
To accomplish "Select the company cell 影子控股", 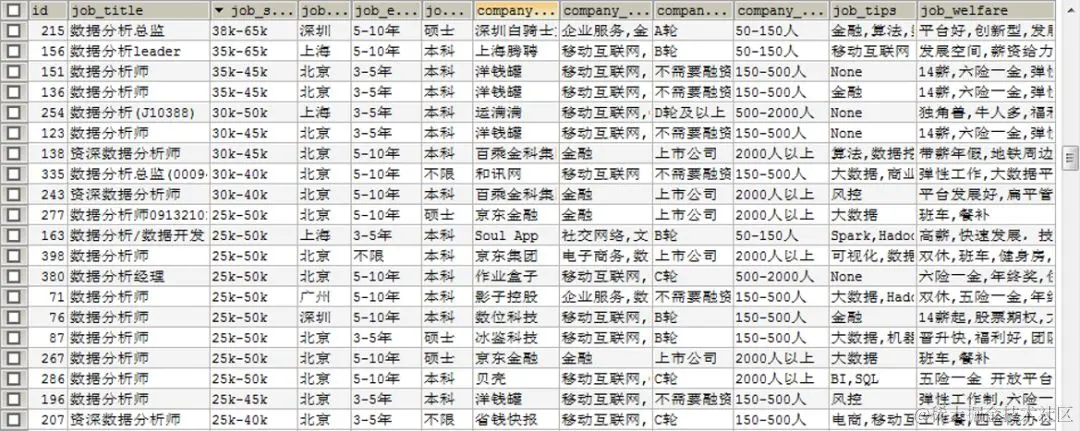I will (517, 297).
